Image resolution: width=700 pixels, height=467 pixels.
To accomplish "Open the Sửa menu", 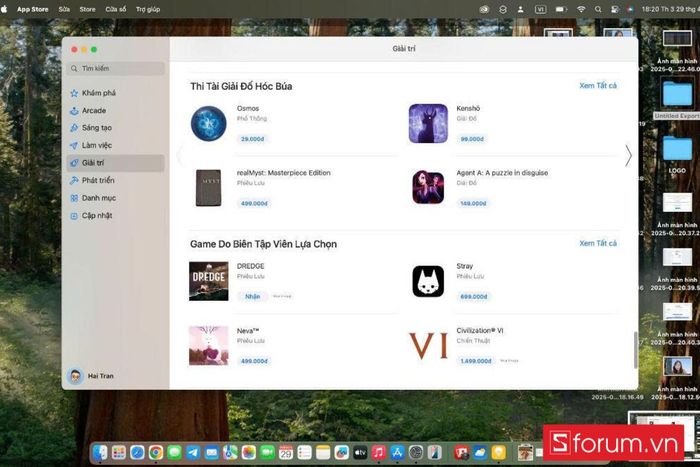I will pyautogui.click(x=64, y=9).
